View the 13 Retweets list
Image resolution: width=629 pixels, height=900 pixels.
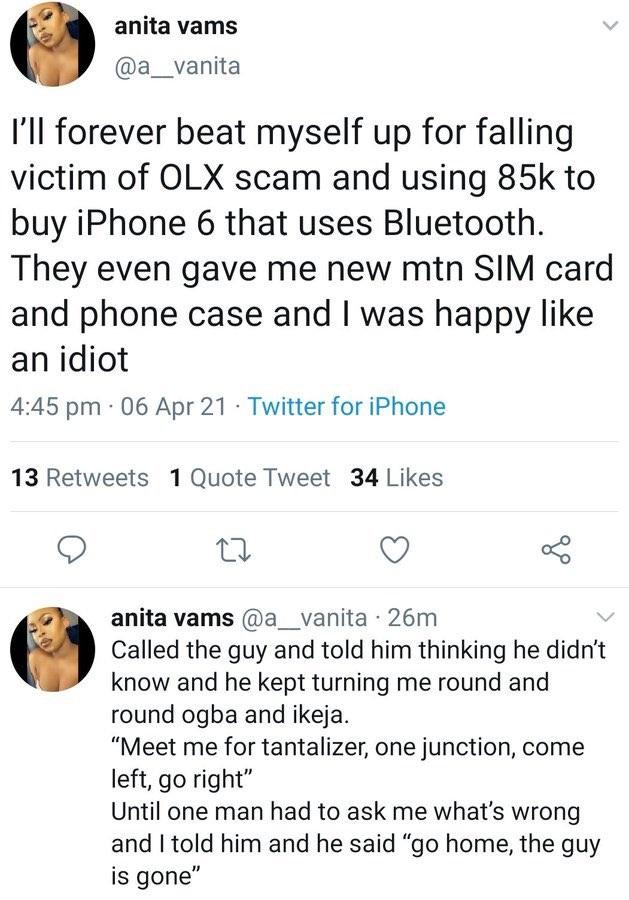coord(79,478)
